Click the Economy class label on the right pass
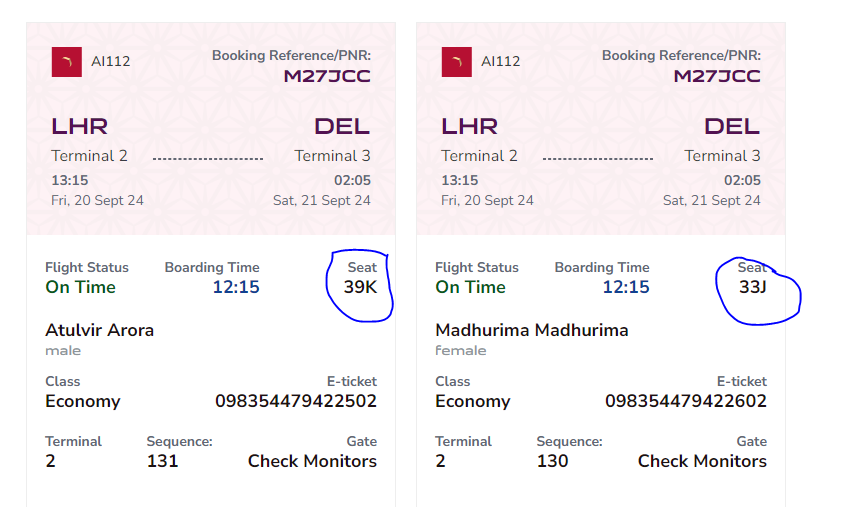This screenshot has width=865, height=507. click(x=473, y=401)
